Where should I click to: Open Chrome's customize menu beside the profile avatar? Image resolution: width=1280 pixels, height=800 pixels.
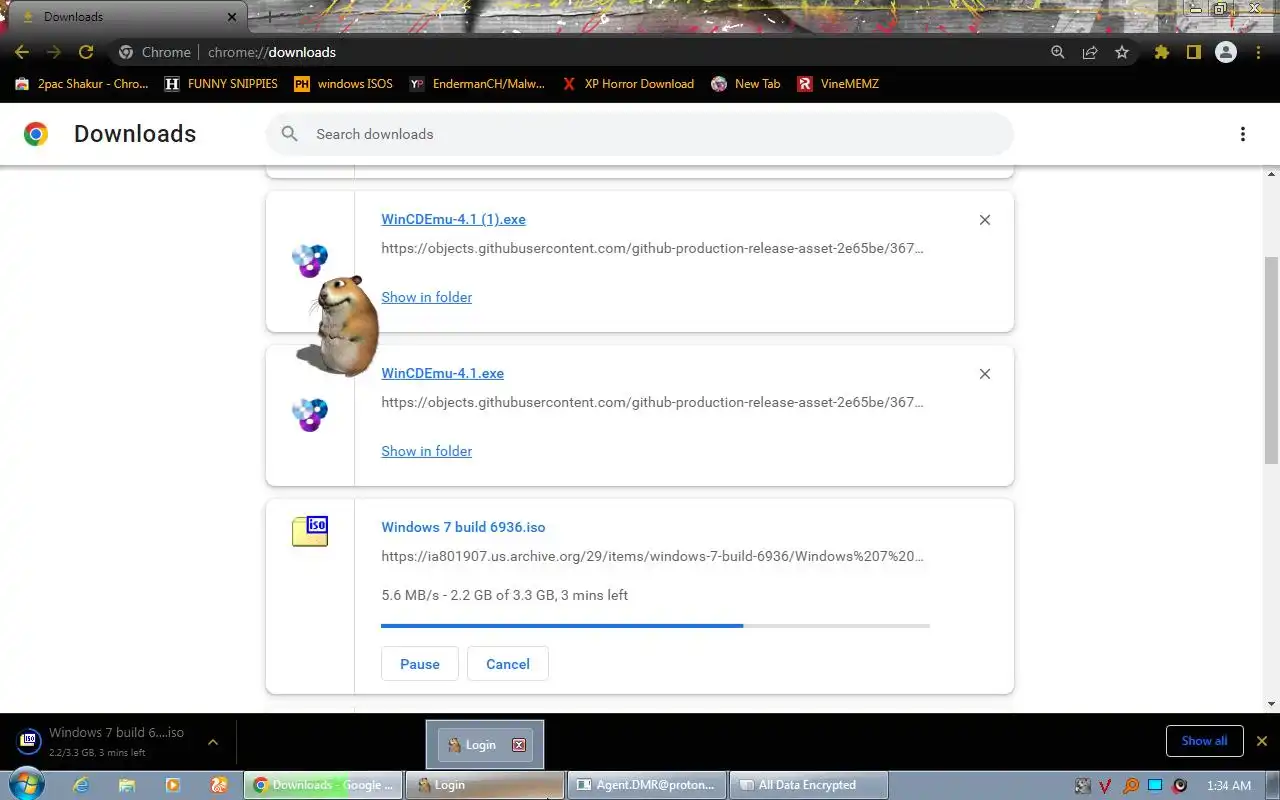(1257, 52)
